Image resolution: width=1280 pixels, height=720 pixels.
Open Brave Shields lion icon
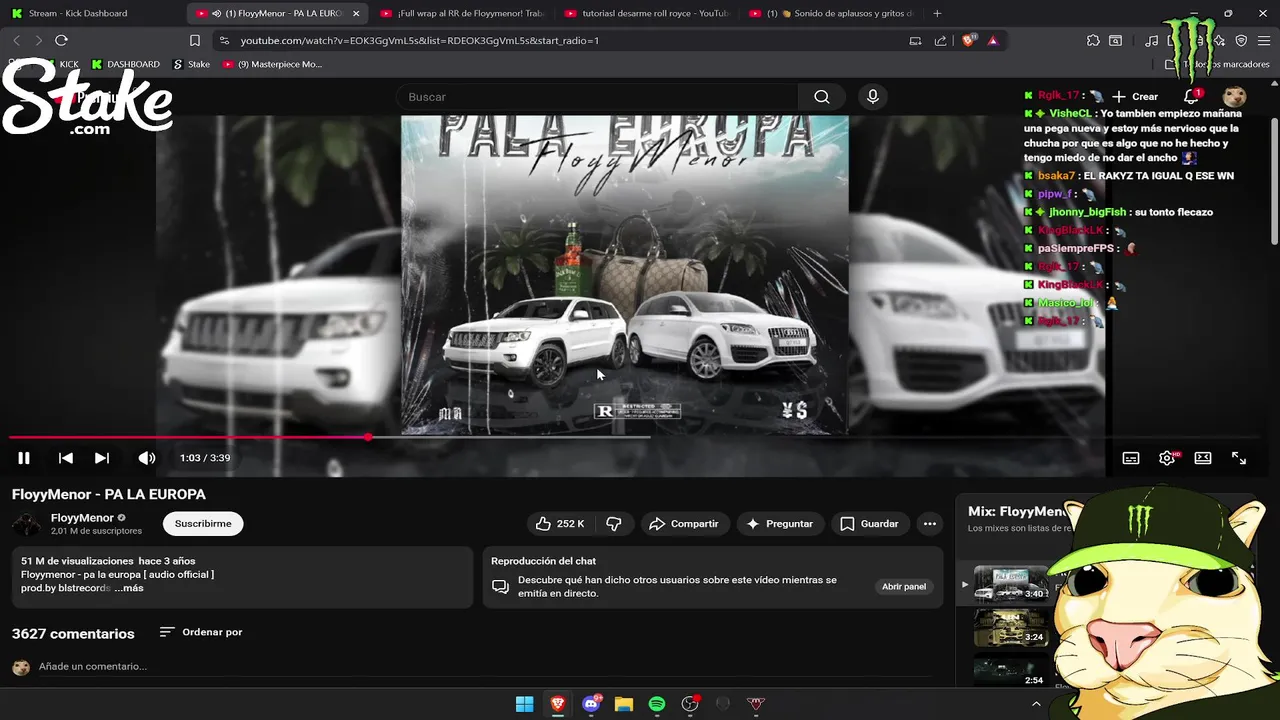[x=968, y=40]
